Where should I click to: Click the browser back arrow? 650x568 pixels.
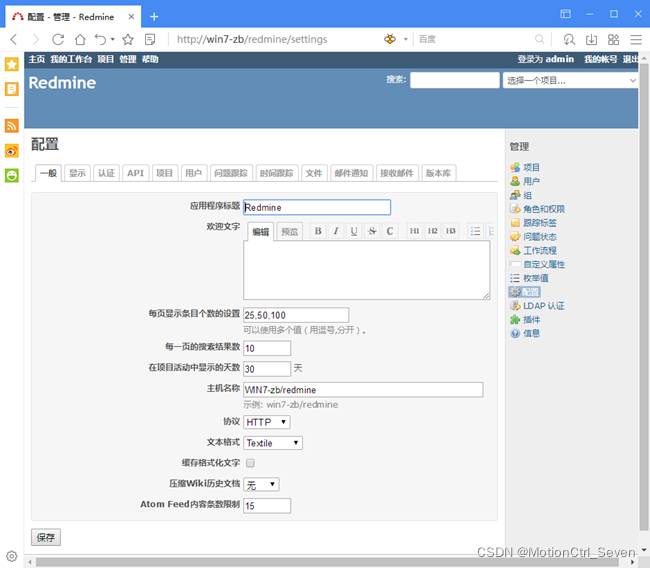coord(14,39)
